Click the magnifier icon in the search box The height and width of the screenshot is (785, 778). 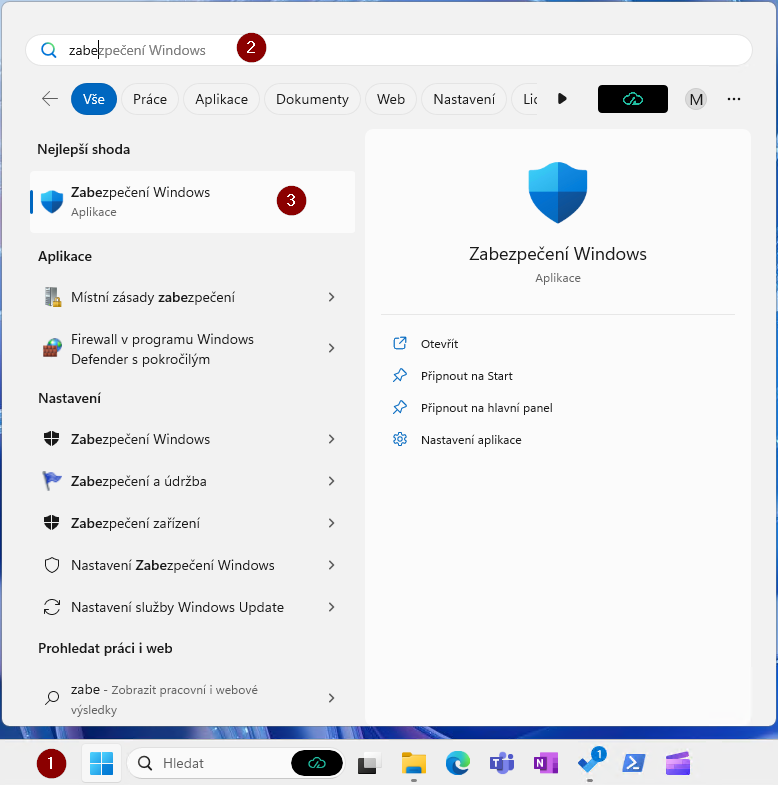49,50
